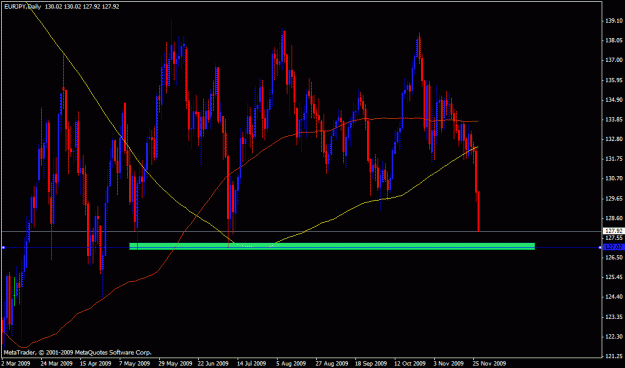
Task: Click the 25 Nov 2009 date label
Action: click(489, 364)
